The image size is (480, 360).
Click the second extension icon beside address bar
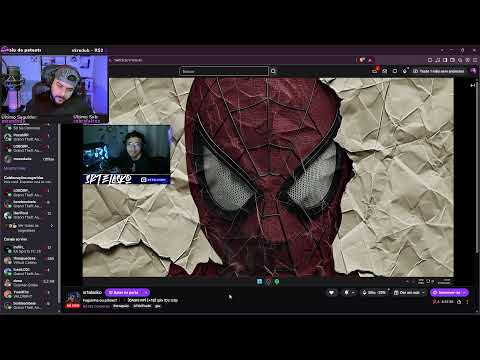point(370,60)
